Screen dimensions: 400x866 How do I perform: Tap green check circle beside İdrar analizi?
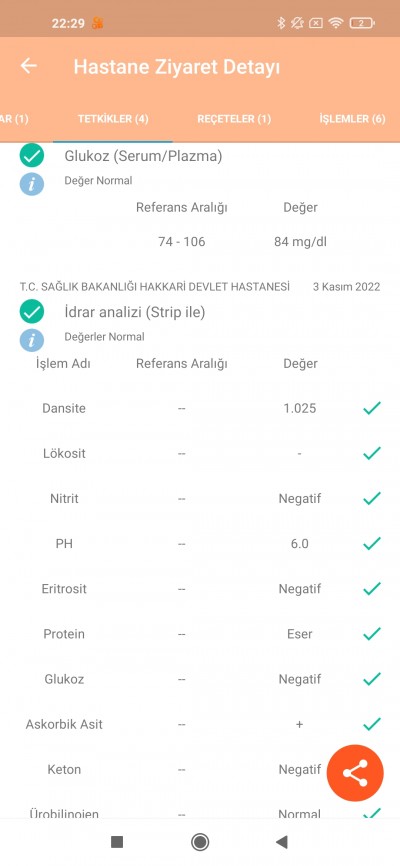[32, 311]
